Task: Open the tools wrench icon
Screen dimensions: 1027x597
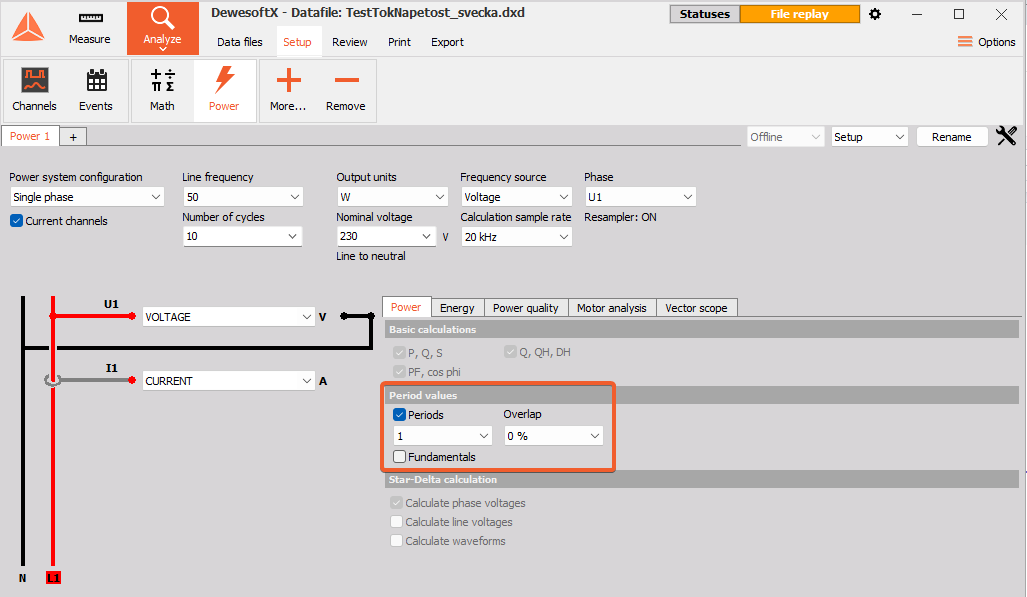Action: point(1006,136)
